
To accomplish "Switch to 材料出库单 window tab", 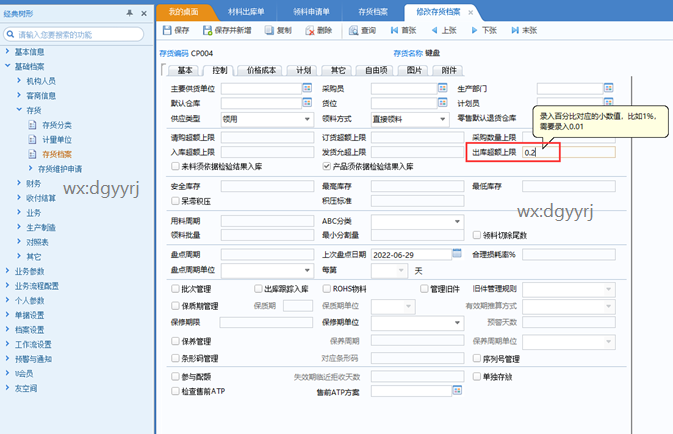I will click(246, 12).
